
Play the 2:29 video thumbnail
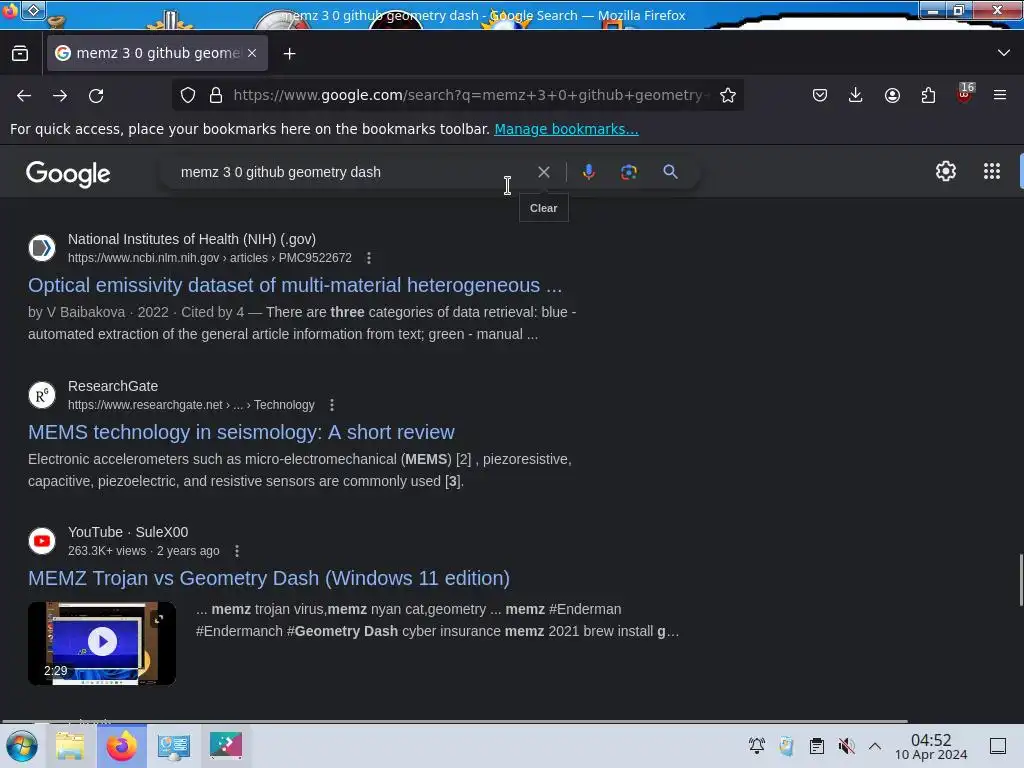(102, 643)
